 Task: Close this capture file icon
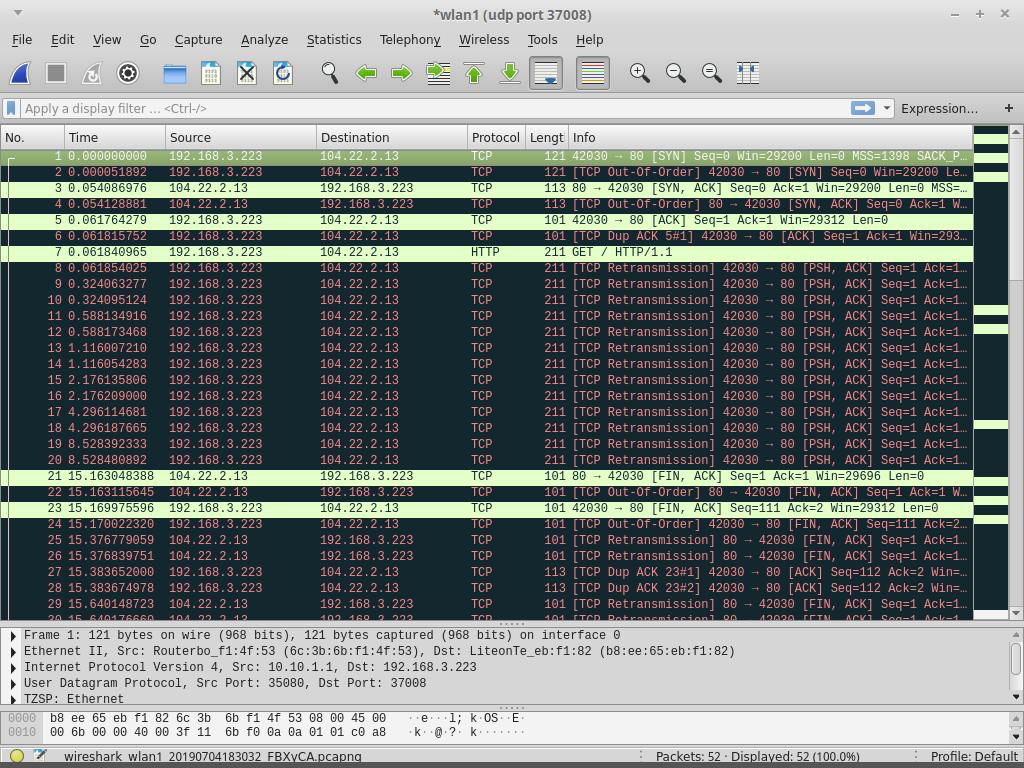pyautogui.click(x=247, y=73)
